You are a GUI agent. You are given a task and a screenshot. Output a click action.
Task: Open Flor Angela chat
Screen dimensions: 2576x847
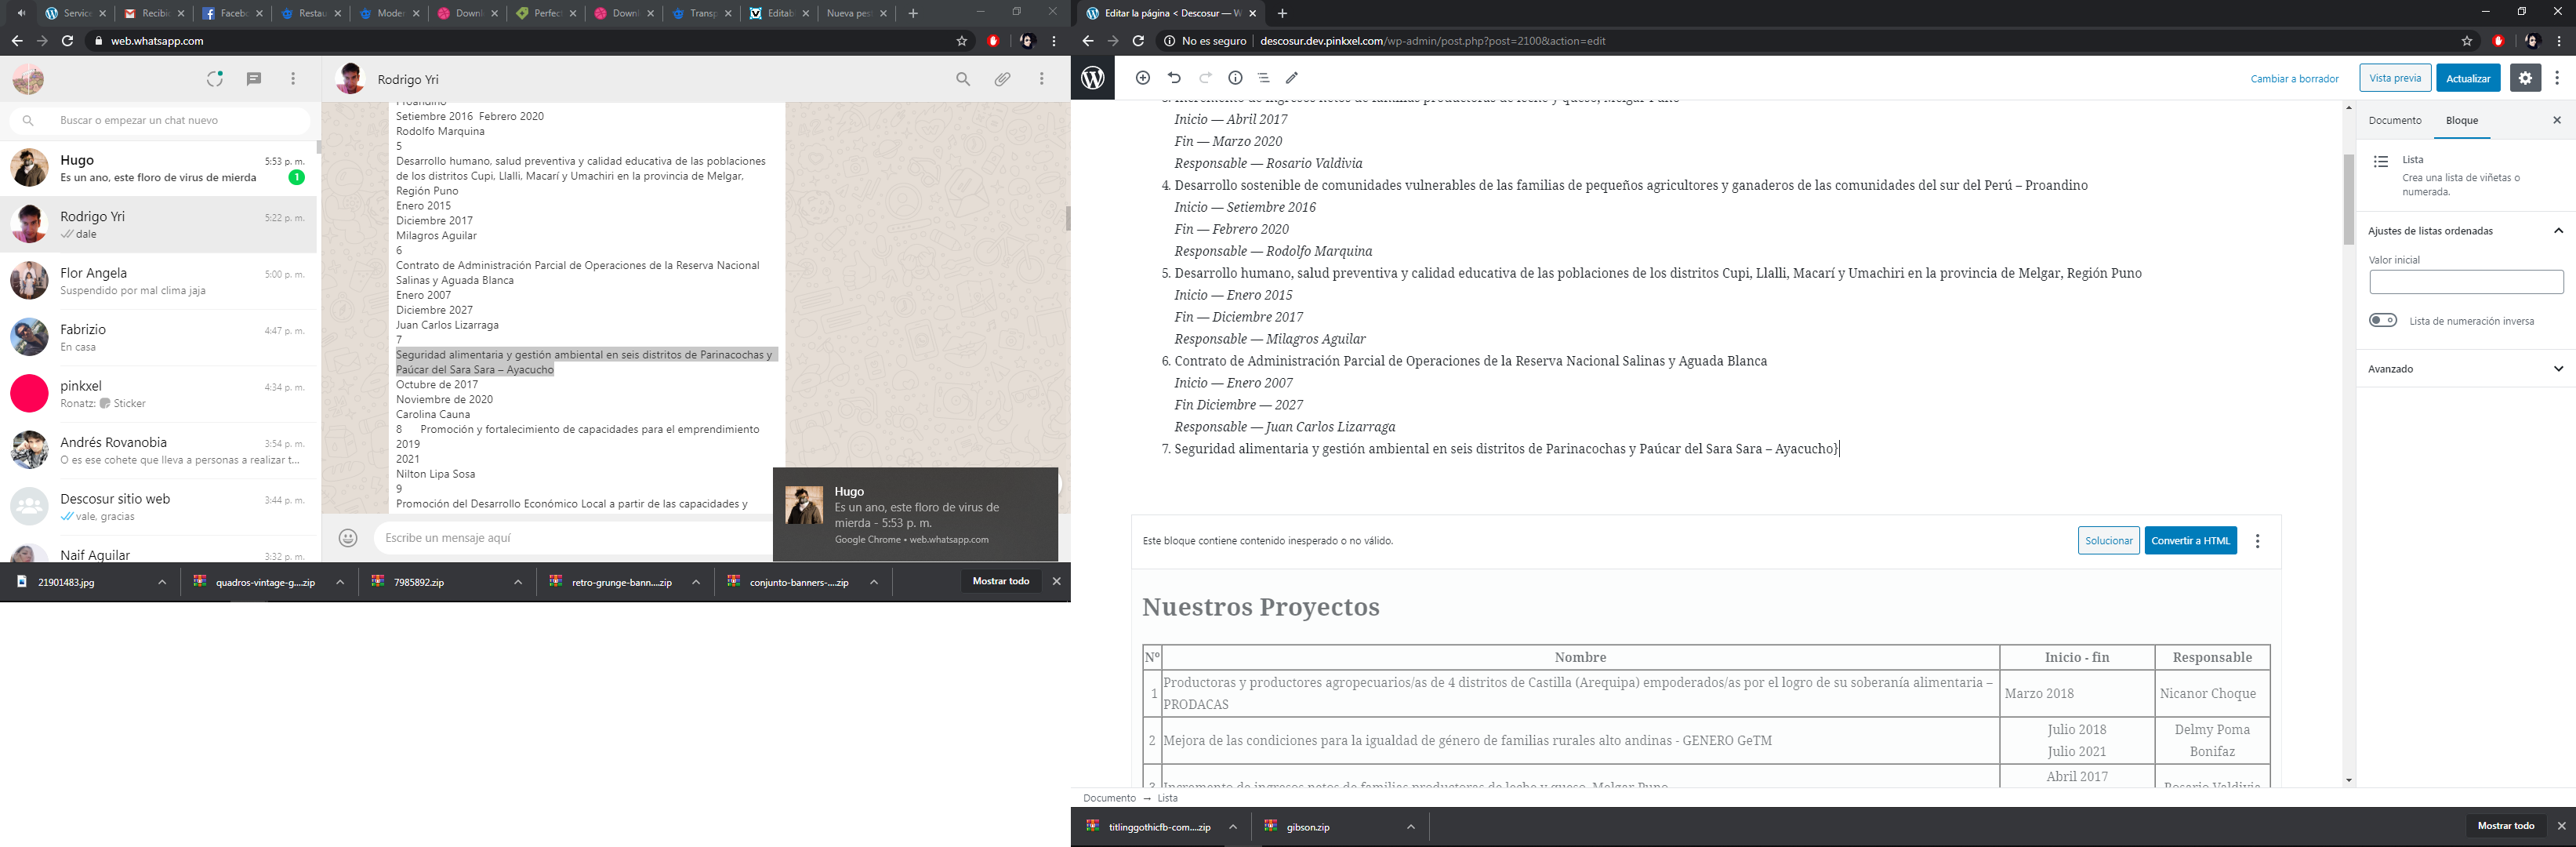pyautogui.click(x=158, y=281)
